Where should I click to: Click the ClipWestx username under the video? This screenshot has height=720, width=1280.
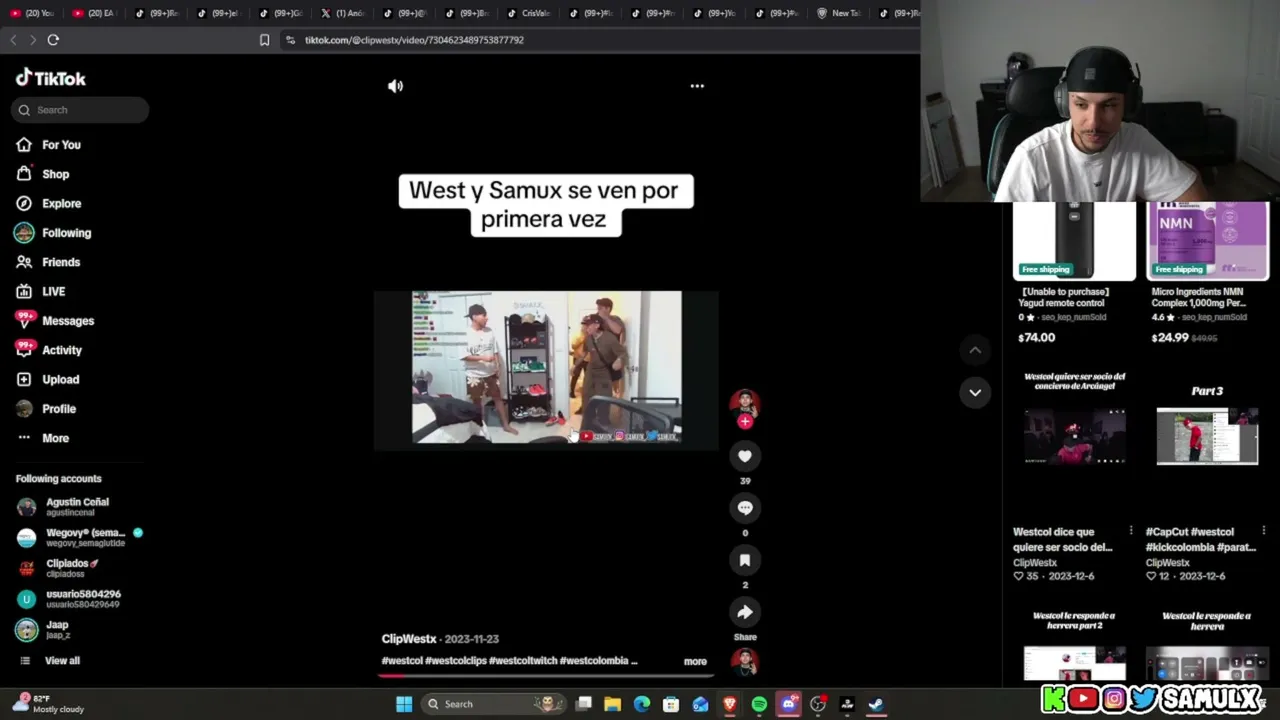[409, 639]
